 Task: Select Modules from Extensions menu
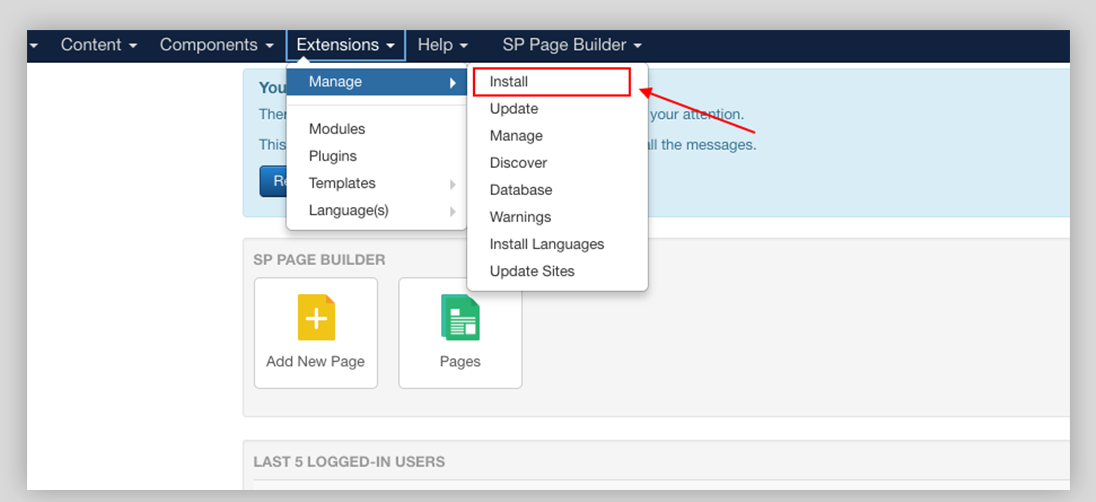pyautogui.click(x=337, y=129)
